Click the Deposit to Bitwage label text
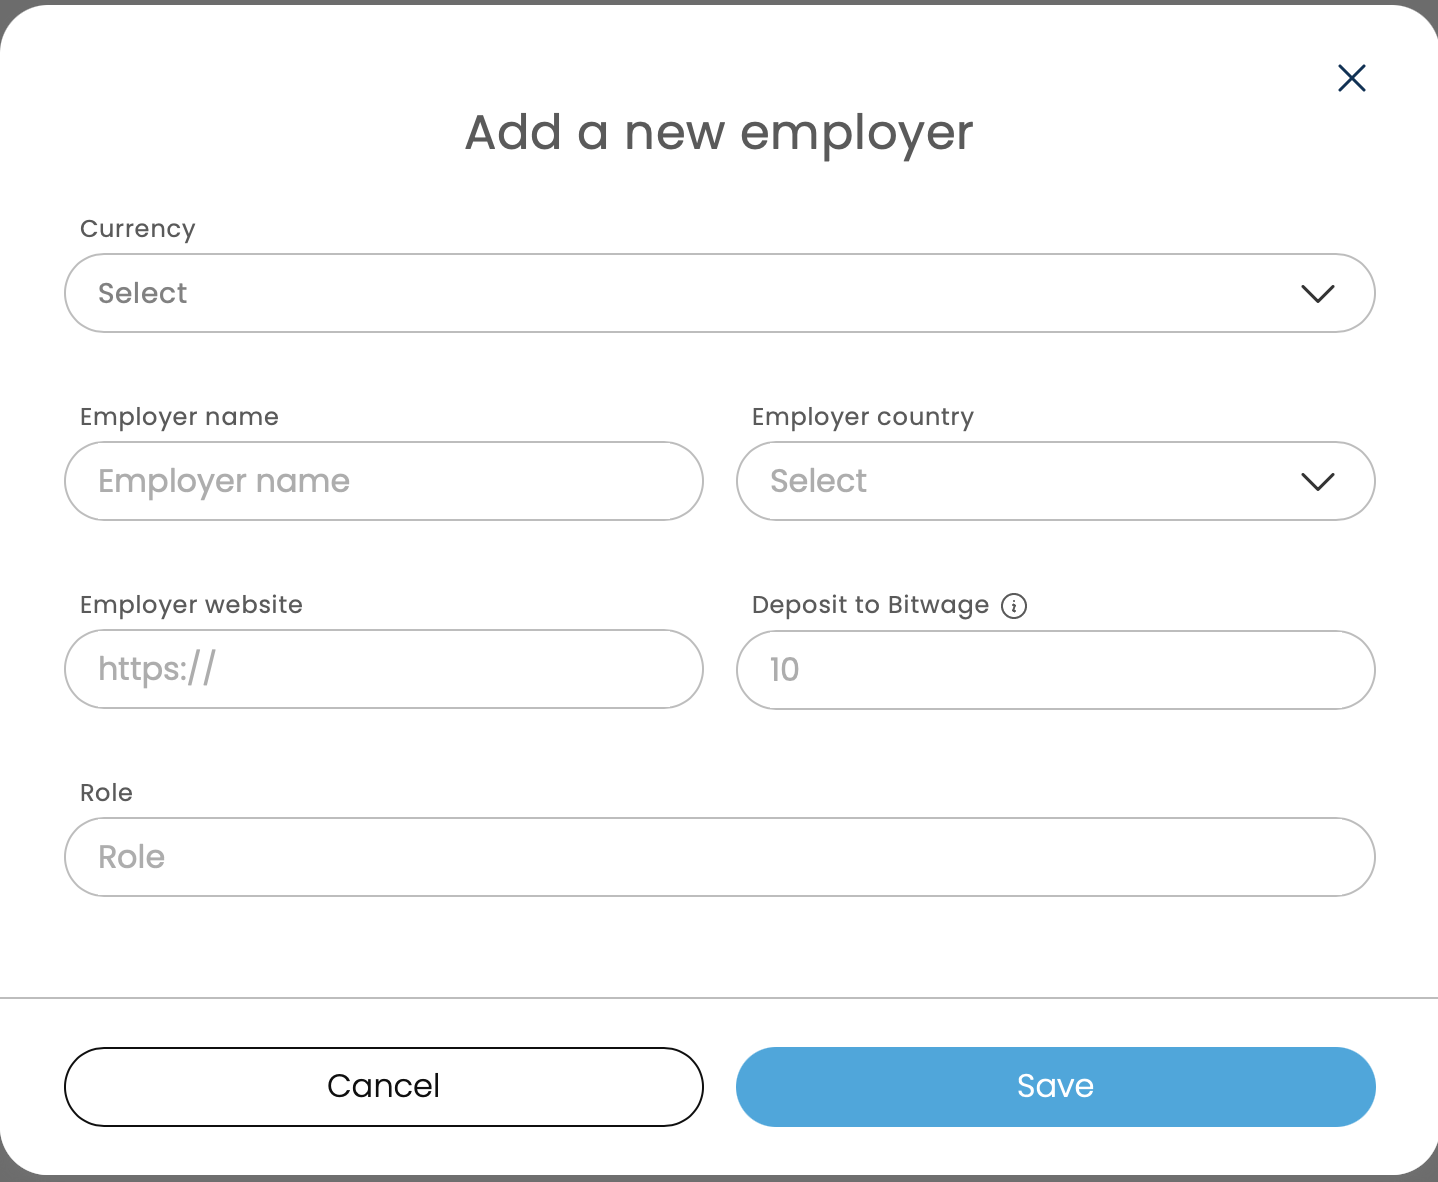The image size is (1438, 1182). pyautogui.click(x=870, y=605)
